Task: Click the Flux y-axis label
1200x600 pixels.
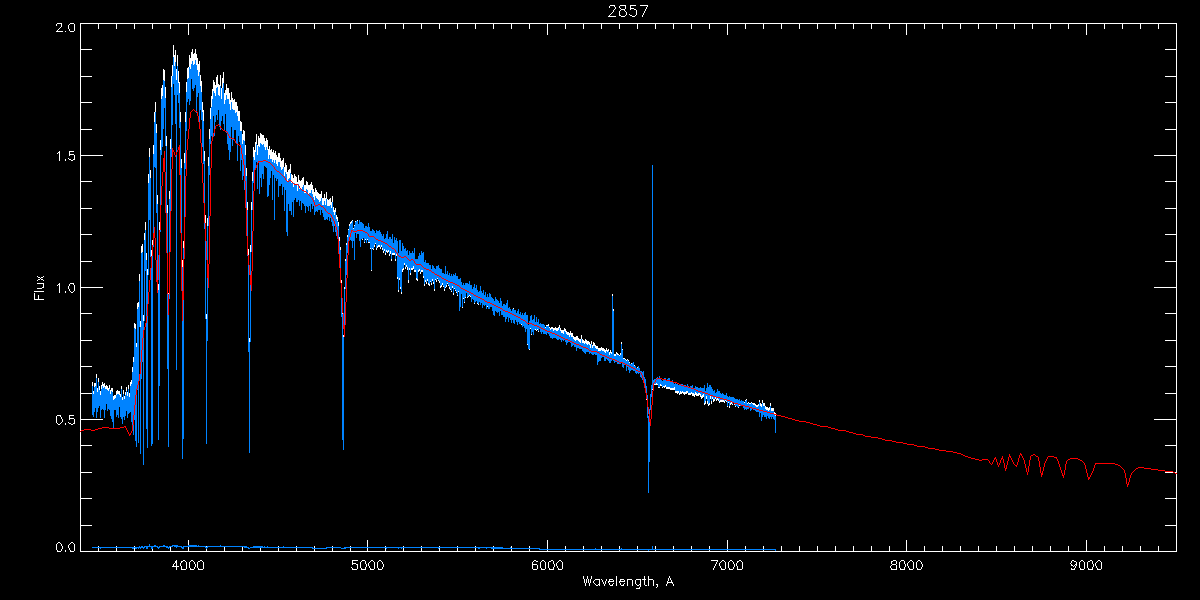Action: (x=39, y=288)
